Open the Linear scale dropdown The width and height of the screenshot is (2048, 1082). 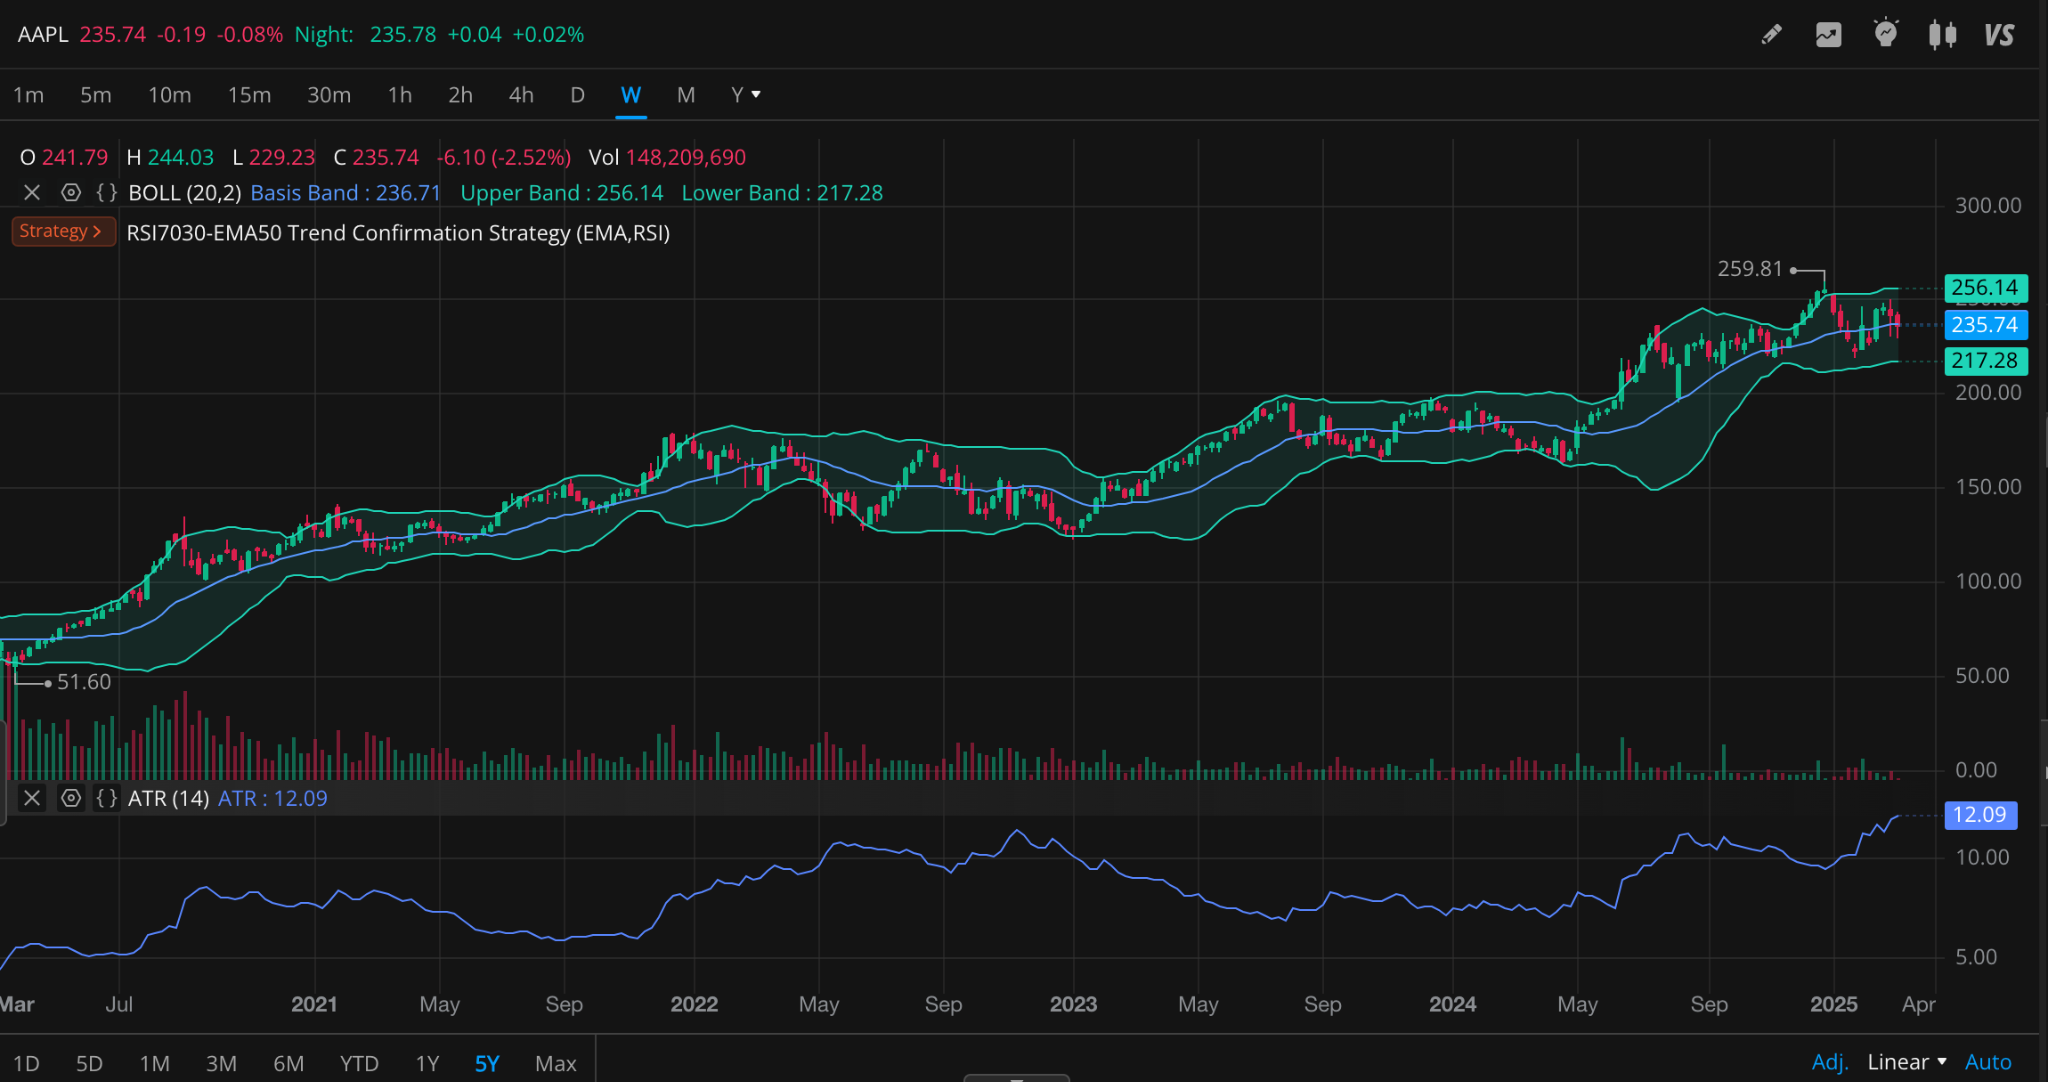[1906, 1062]
